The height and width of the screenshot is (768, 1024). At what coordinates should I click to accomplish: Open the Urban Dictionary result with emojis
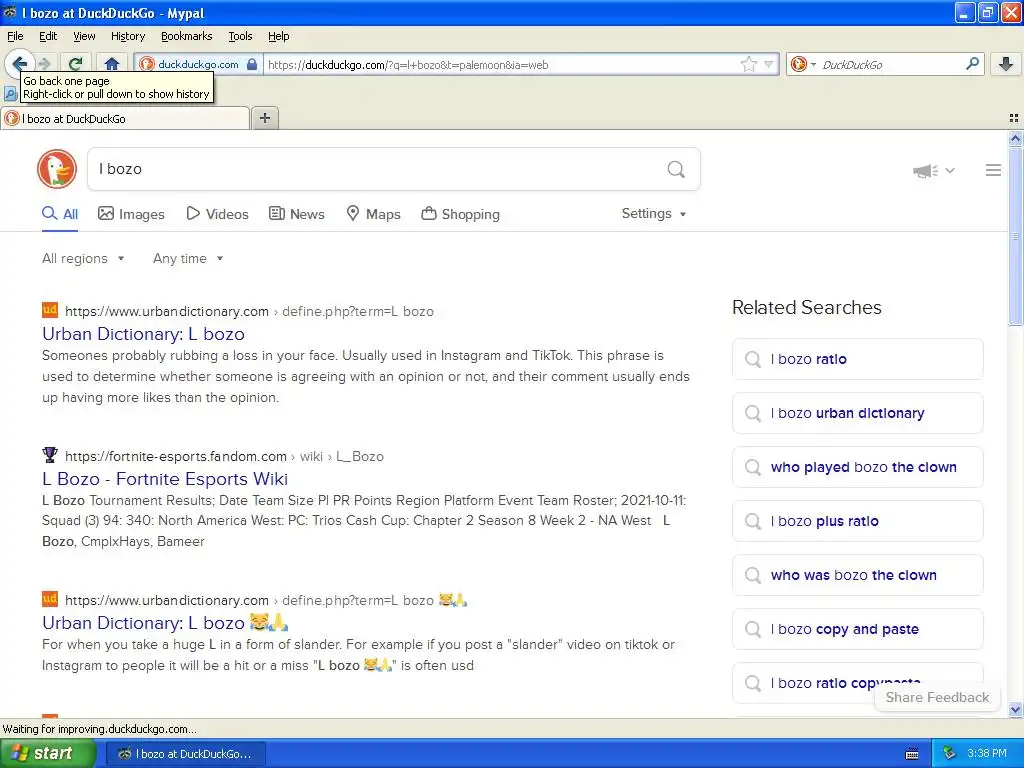pos(165,623)
